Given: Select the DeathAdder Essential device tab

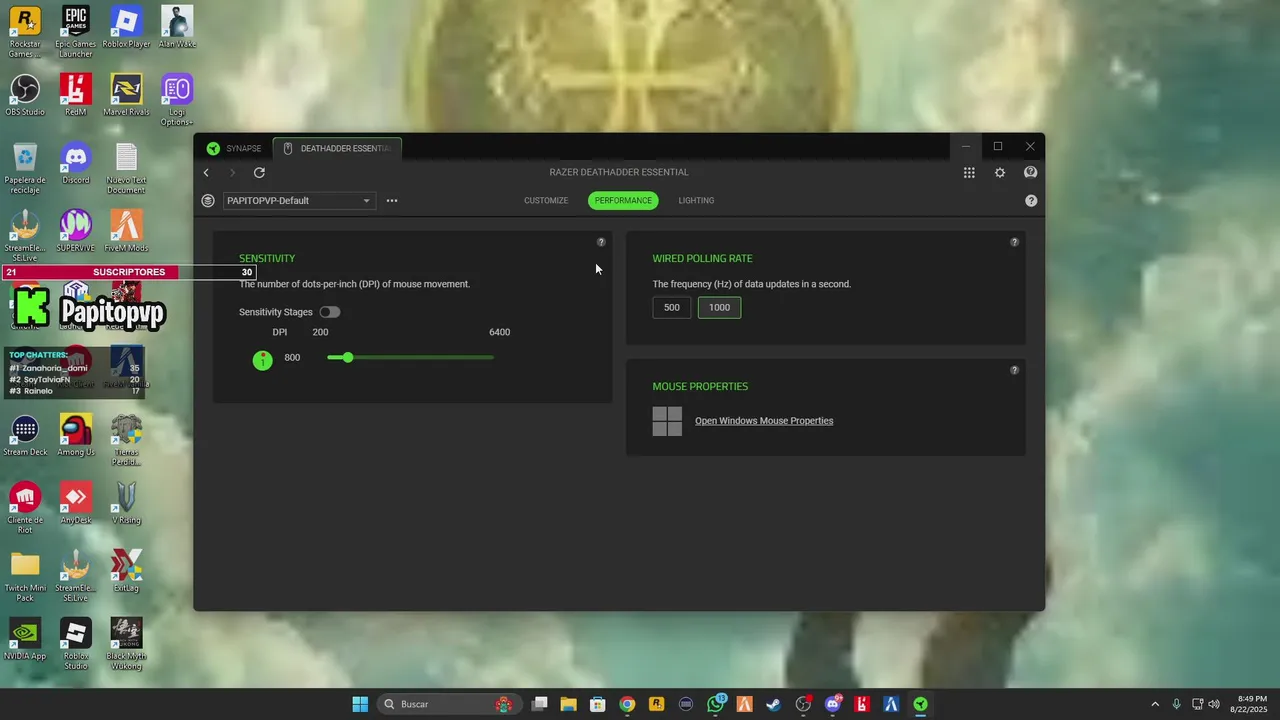Looking at the screenshot, I should tap(338, 149).
